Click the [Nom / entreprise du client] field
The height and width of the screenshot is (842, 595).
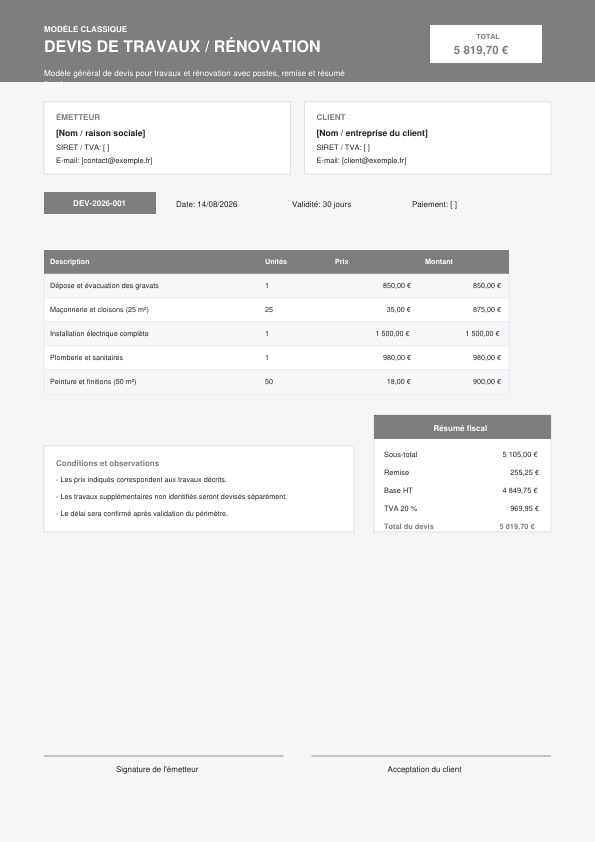(x=372, y=133)
